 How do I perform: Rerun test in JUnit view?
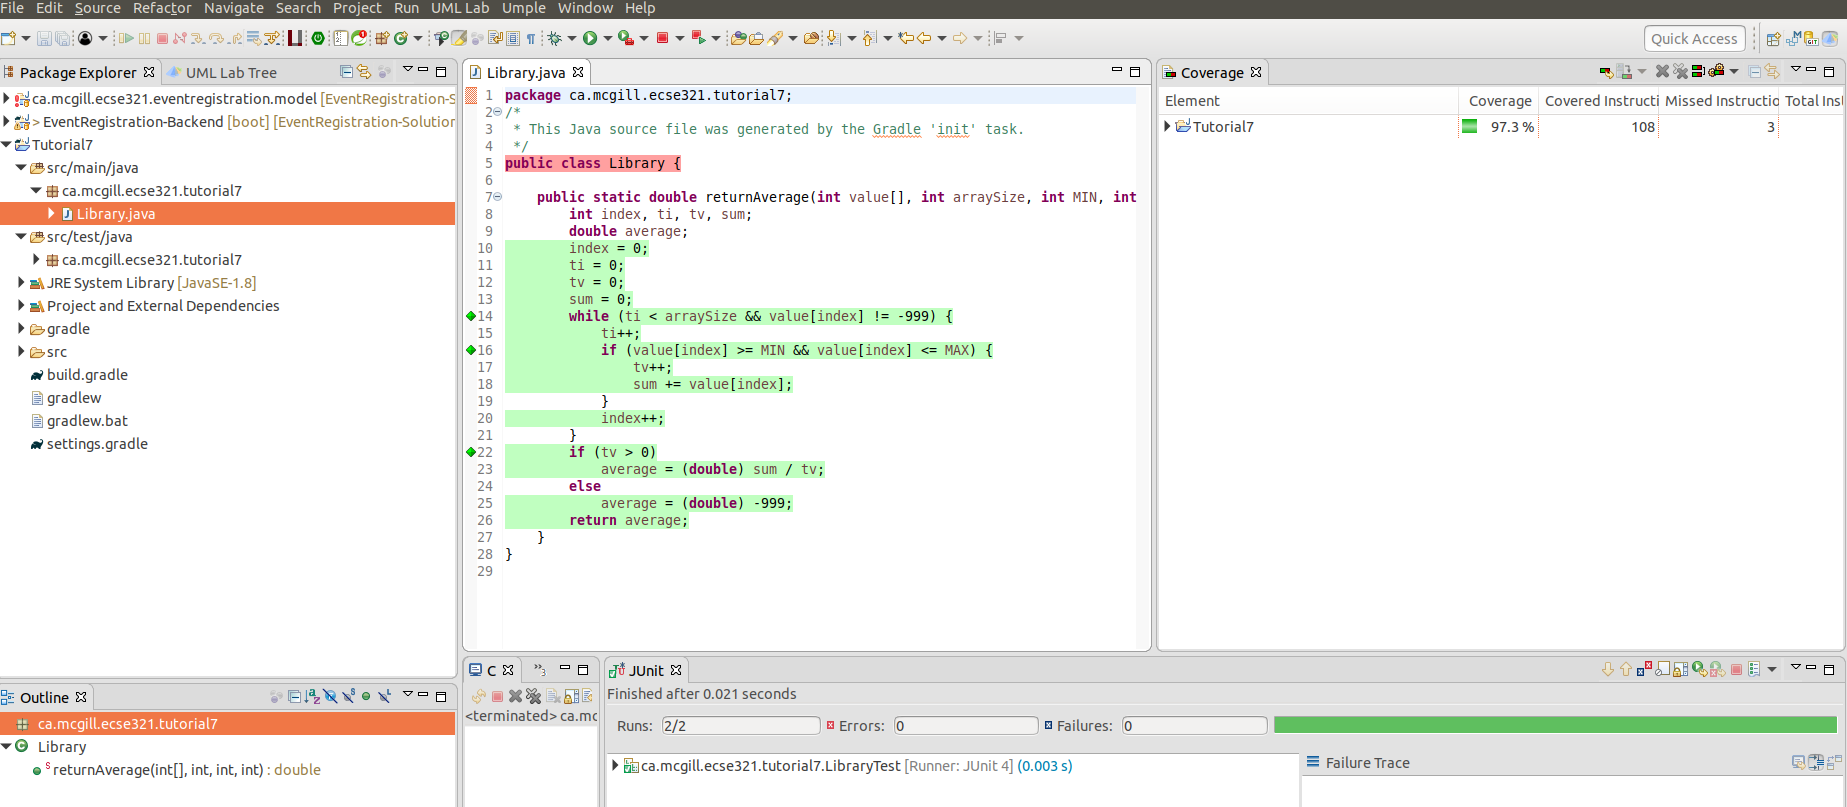coord(1699,670)
